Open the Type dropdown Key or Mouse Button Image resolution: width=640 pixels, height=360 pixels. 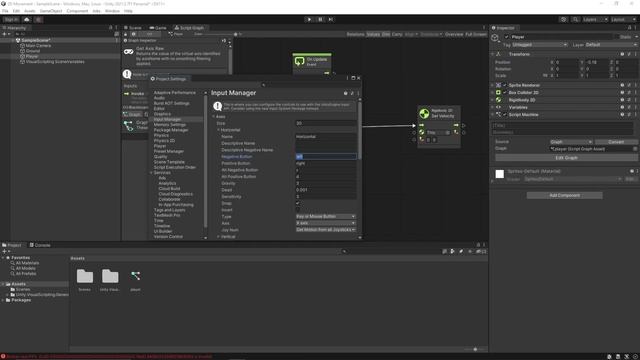pyautogui.click(x=326, y=216)
